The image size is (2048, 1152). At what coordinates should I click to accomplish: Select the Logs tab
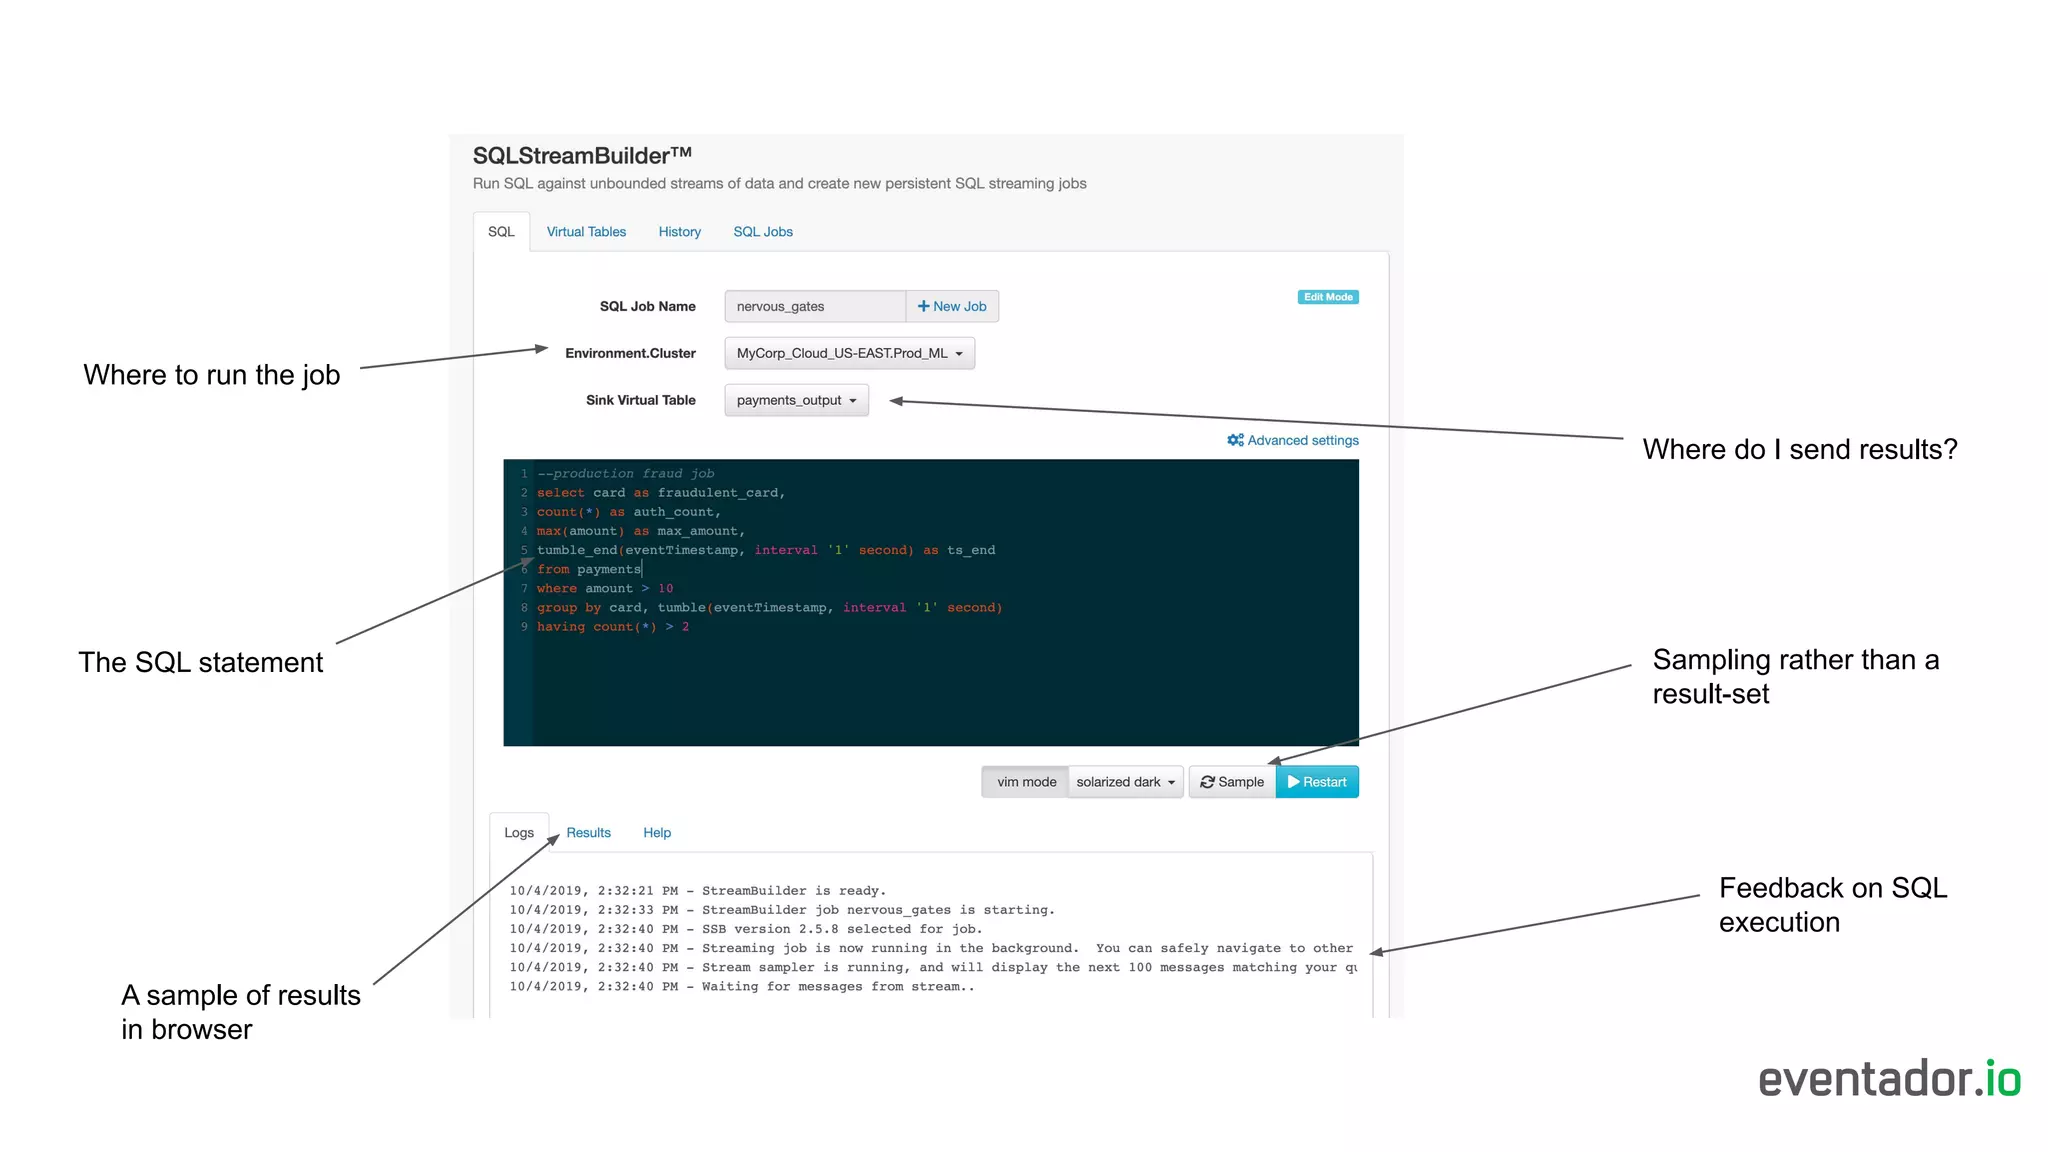519,833
